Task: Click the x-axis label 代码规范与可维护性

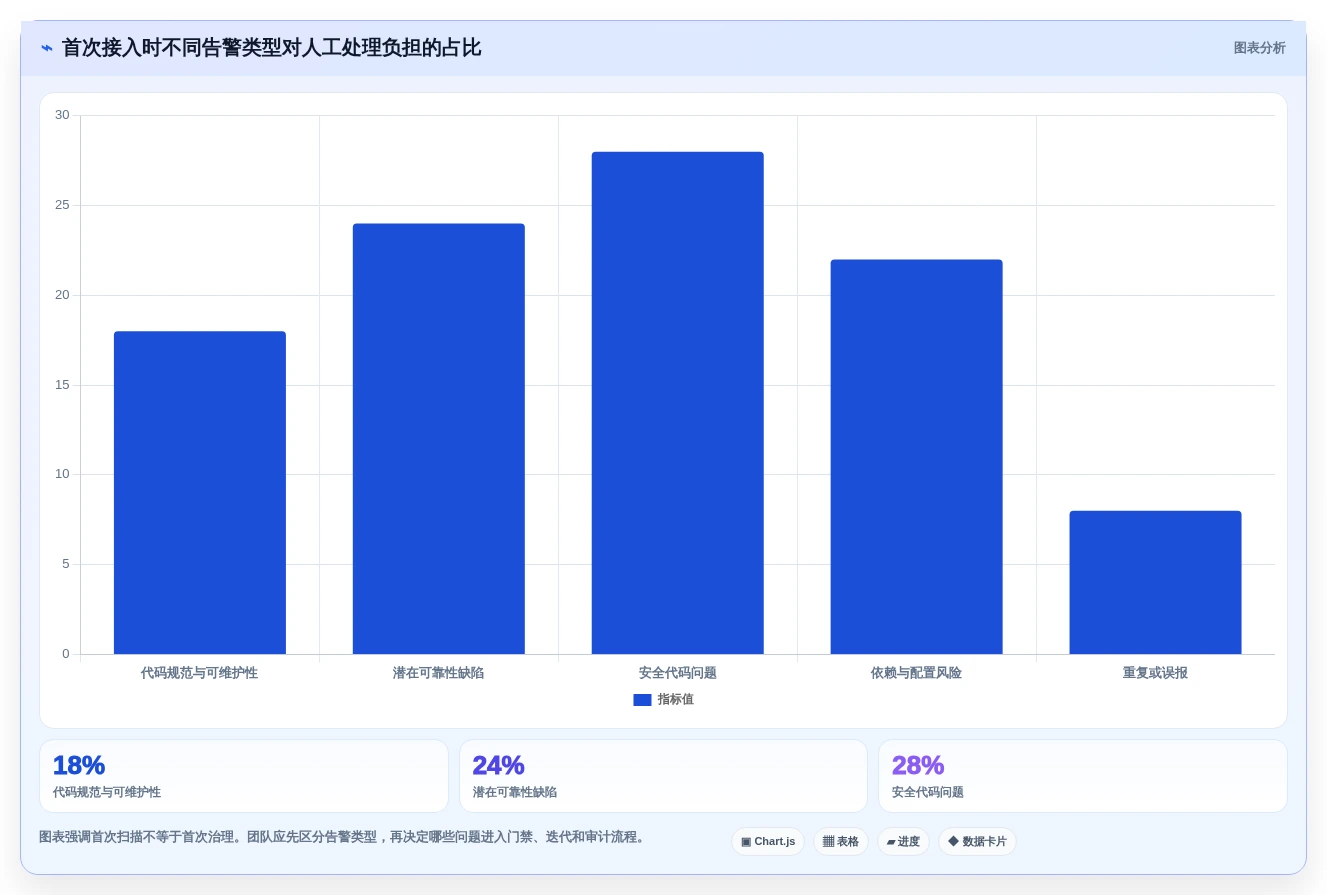Action: (x=199, y=673)
